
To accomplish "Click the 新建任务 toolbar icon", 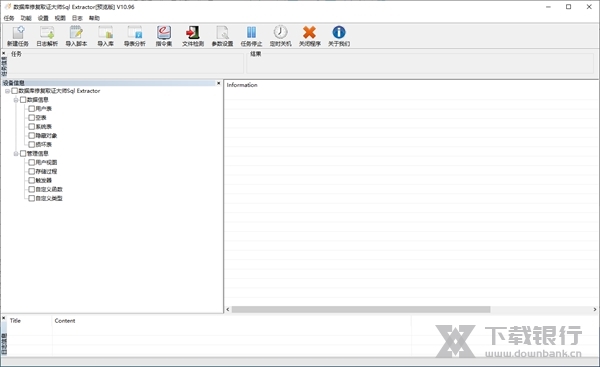I will pyautogui.click(x=18, y=36).
